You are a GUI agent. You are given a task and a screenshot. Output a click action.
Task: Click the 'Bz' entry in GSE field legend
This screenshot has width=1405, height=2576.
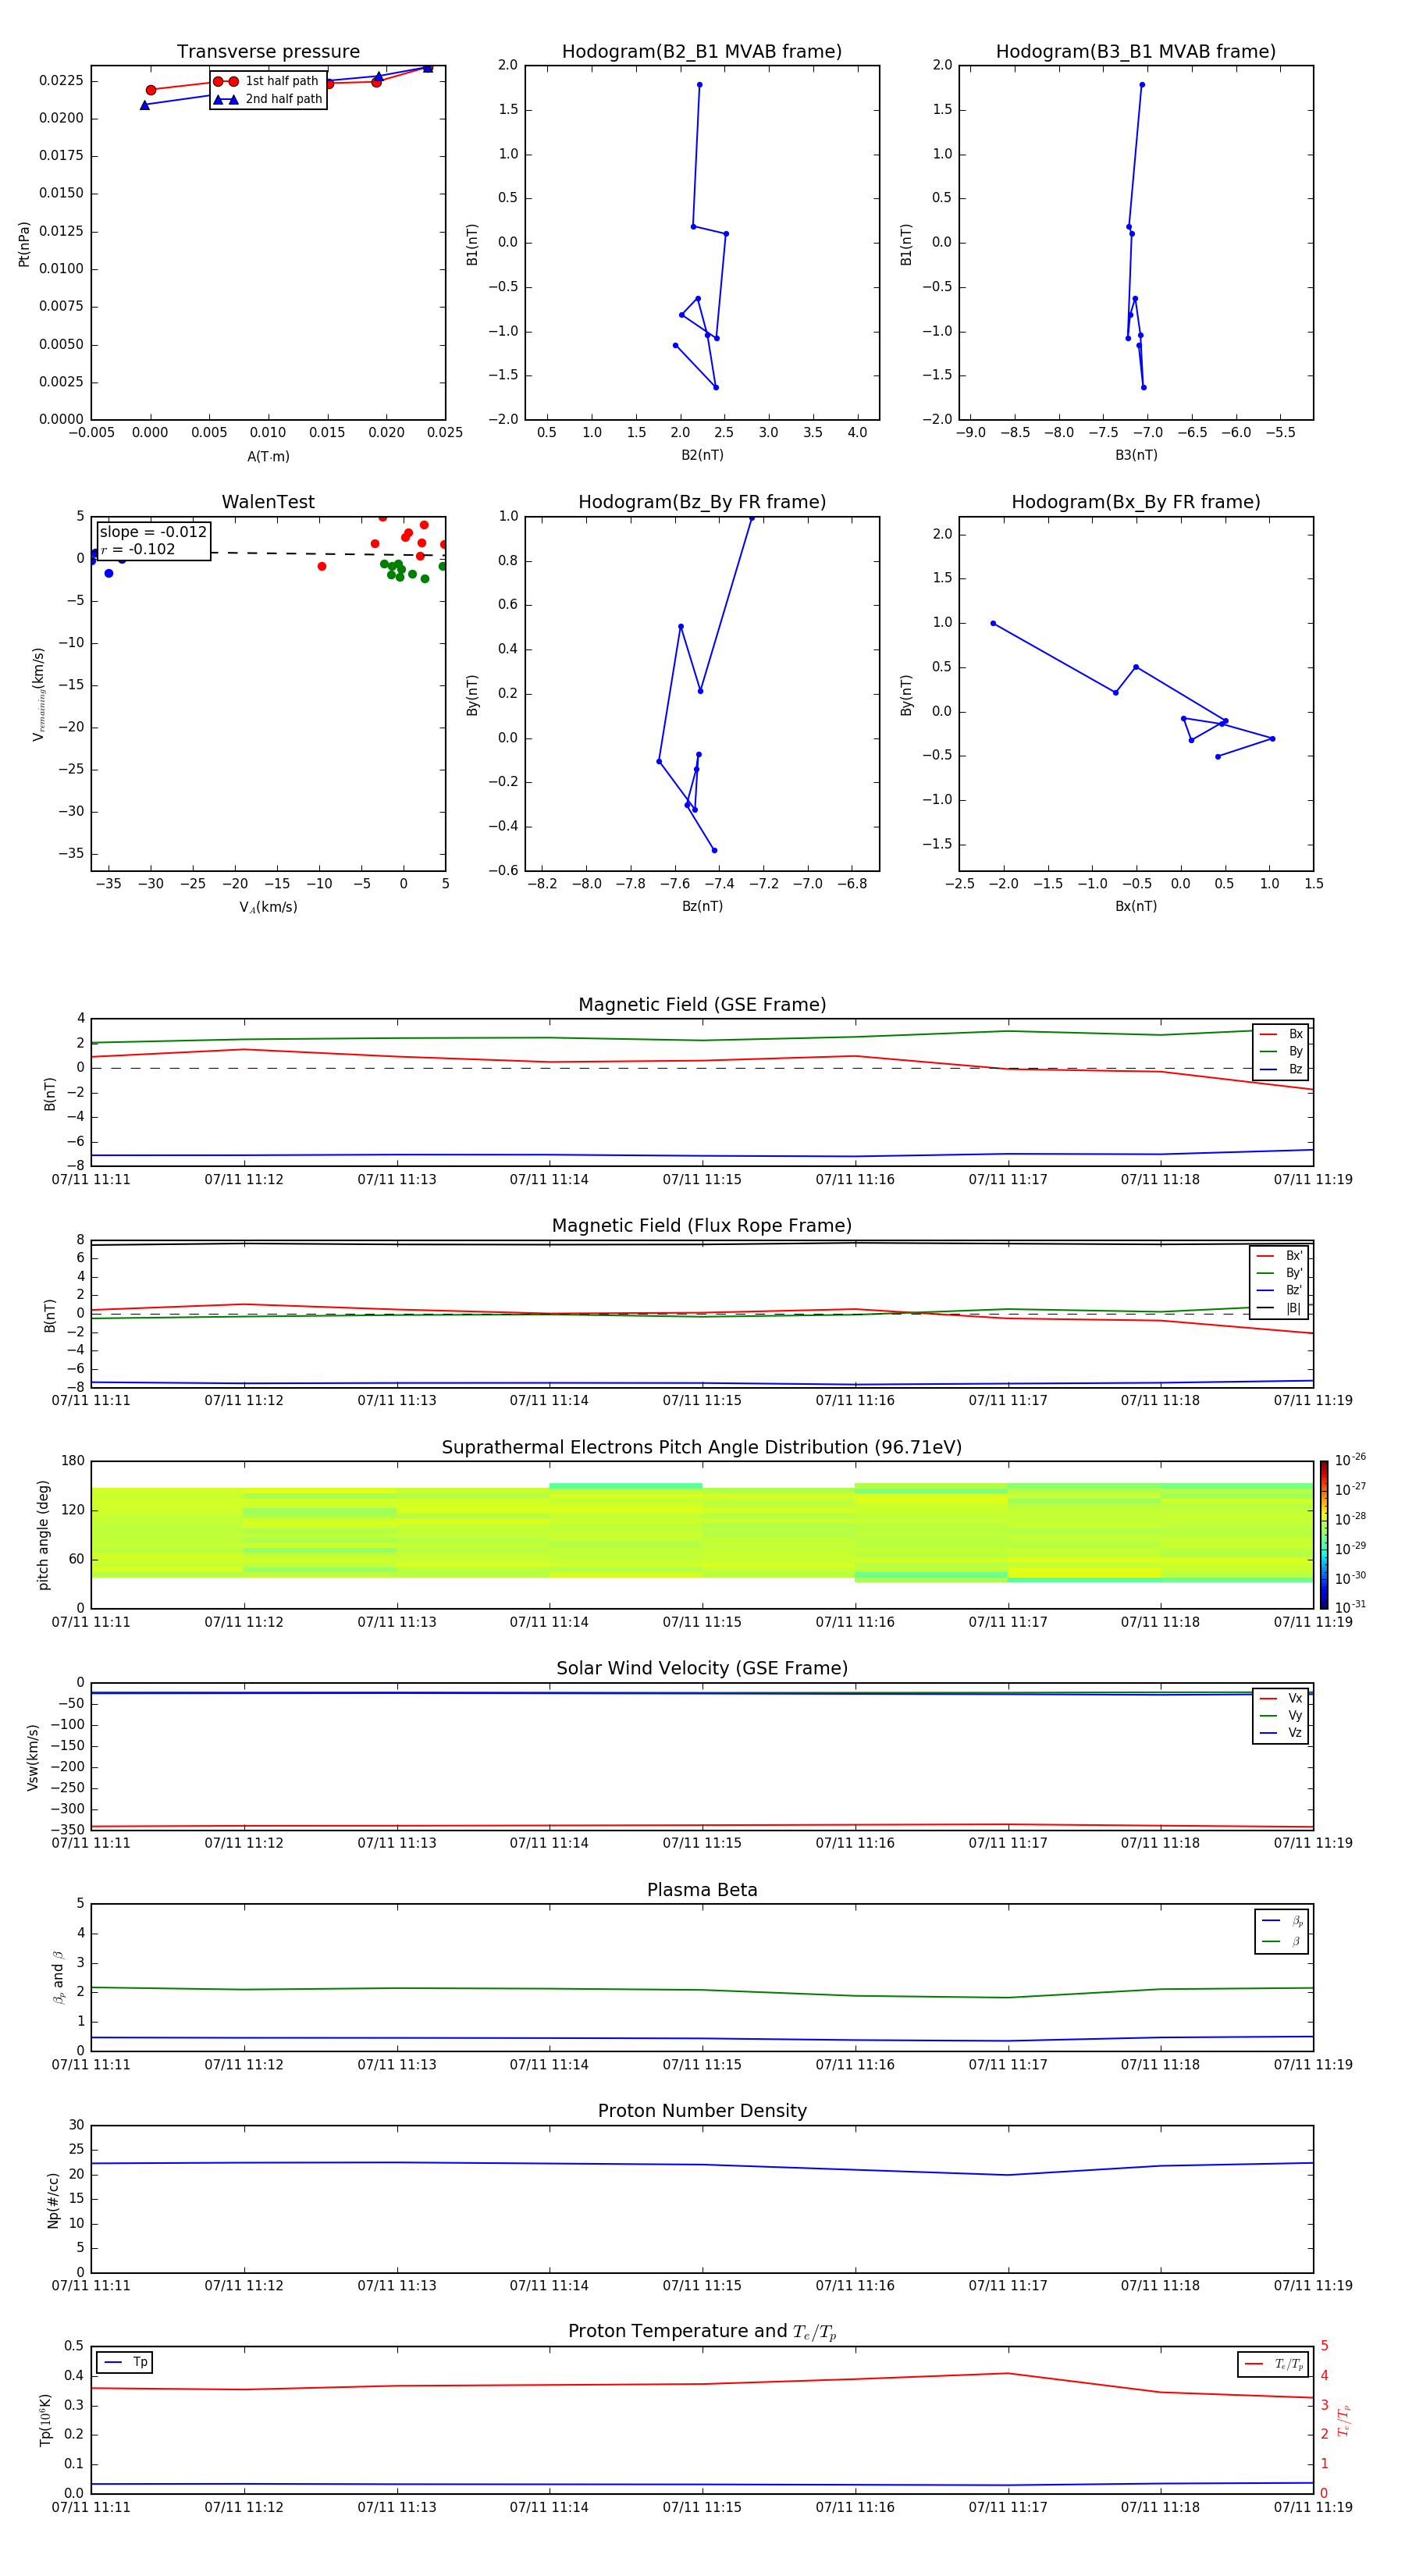1281,1070
